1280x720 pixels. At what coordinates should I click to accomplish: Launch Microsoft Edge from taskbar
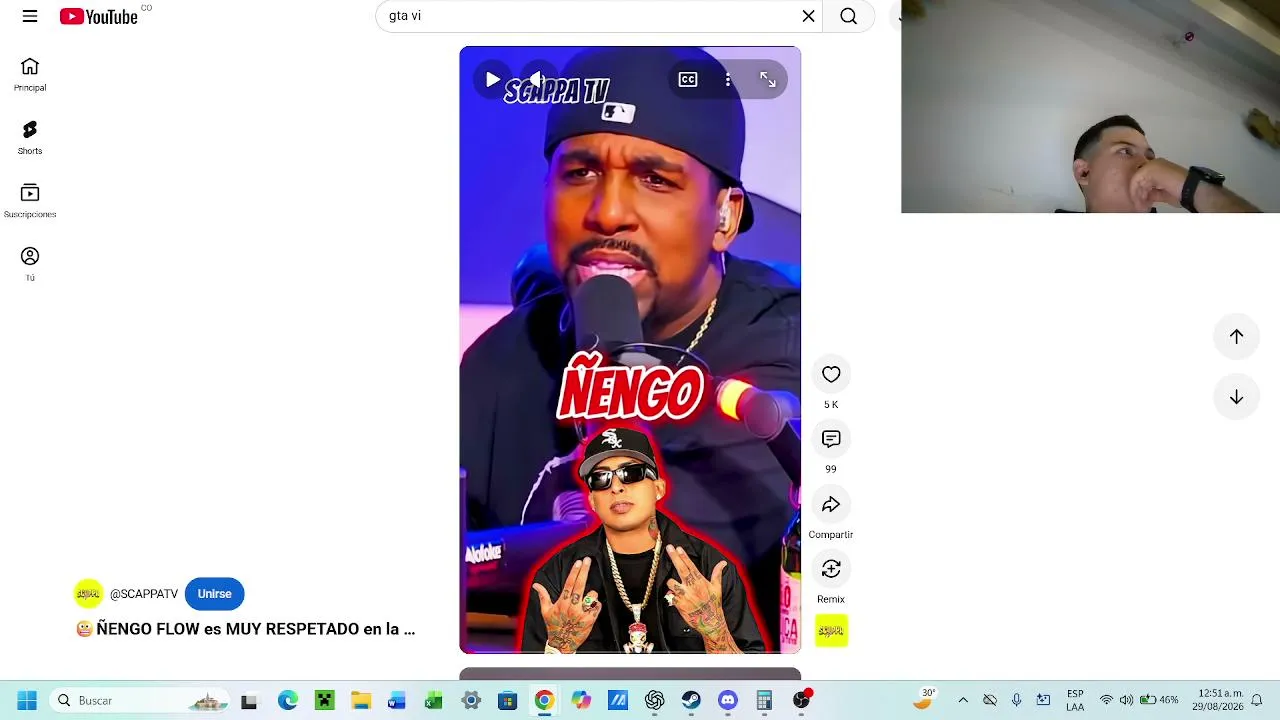point(287,701)
